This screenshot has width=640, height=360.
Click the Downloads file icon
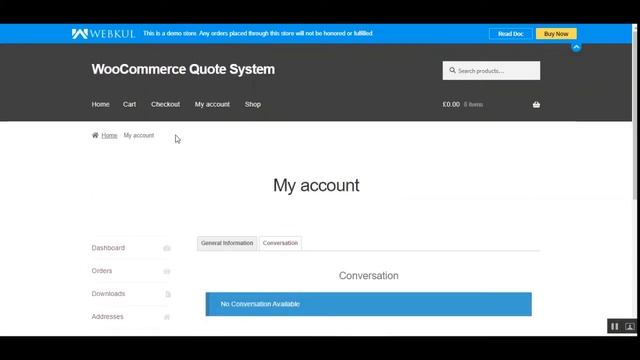[x=168, y=294]
